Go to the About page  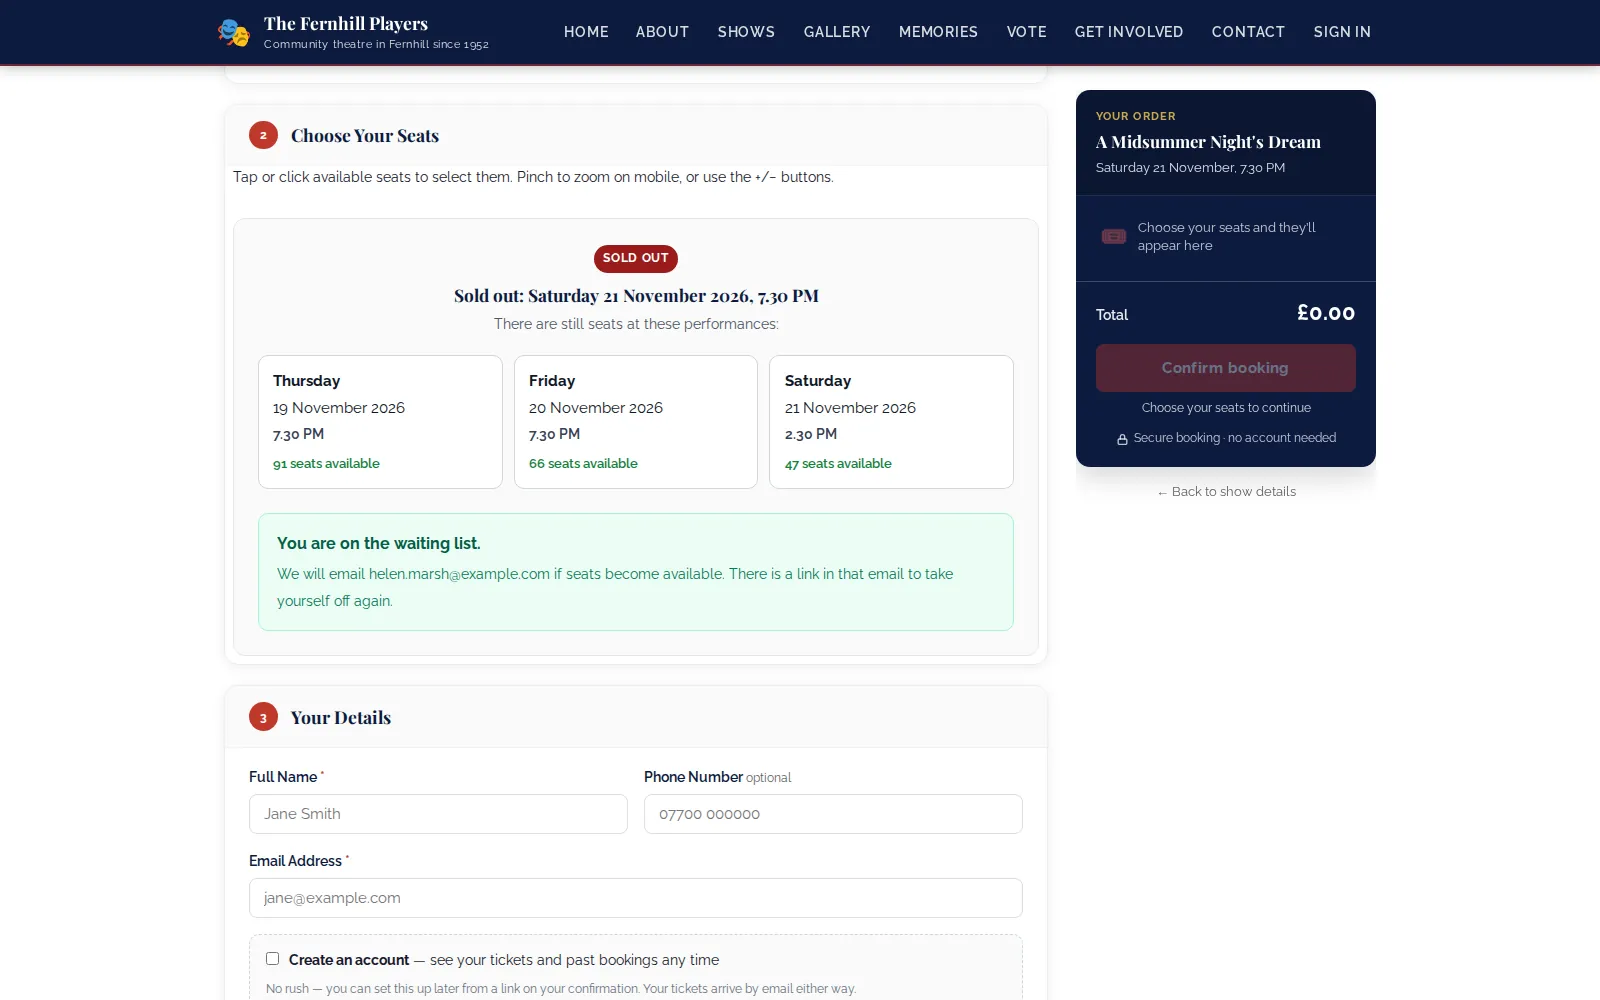pyautogui.click(x=662, y=32)
